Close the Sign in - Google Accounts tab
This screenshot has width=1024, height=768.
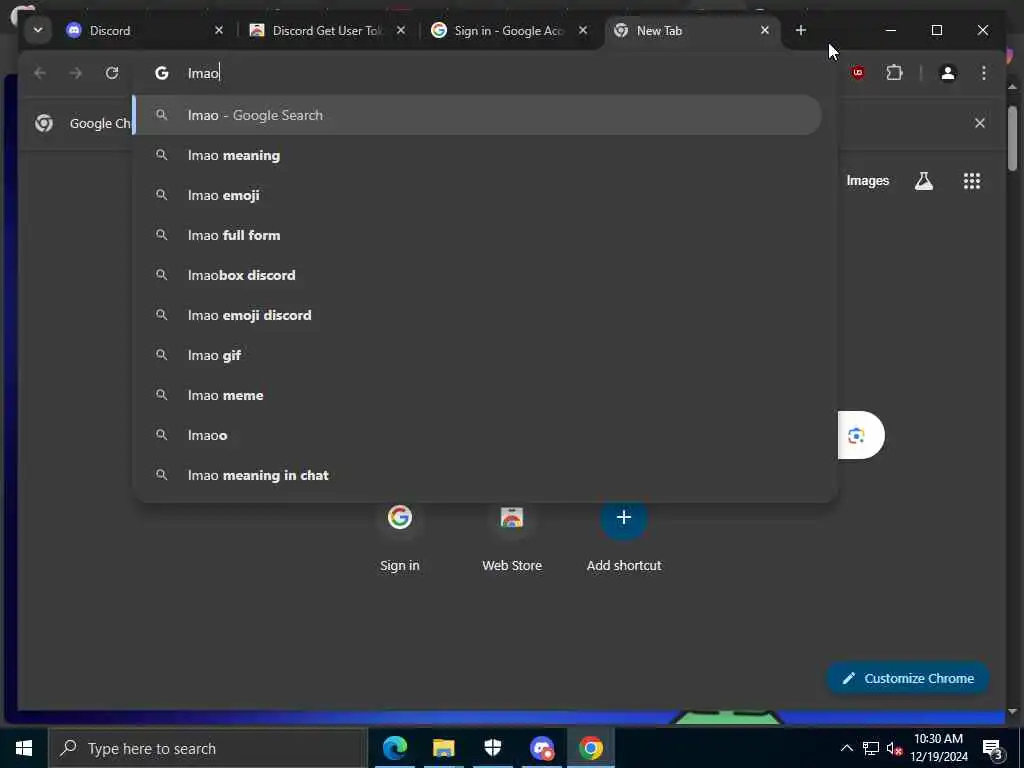[583, 30]
